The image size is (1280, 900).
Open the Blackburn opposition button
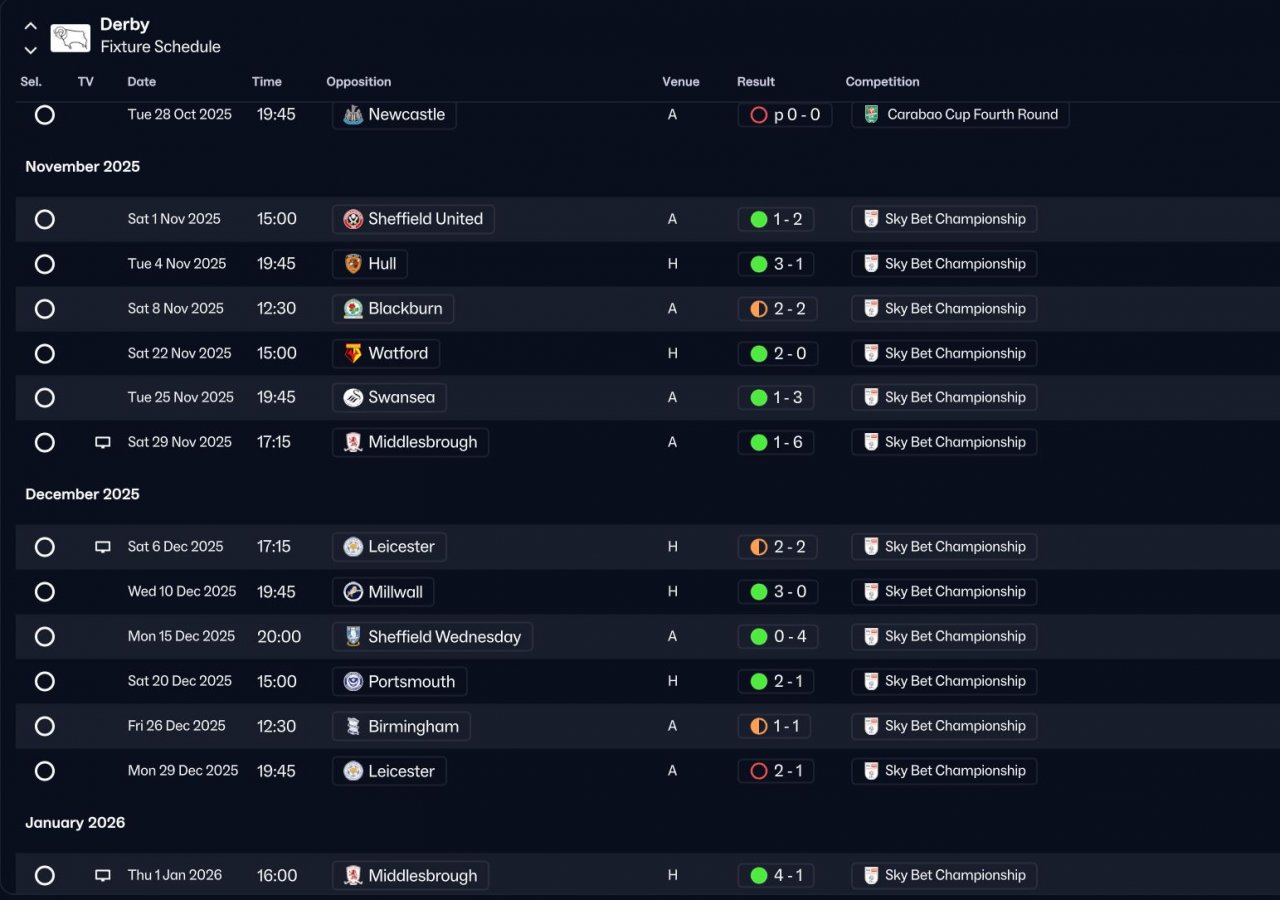coord(393,309)
